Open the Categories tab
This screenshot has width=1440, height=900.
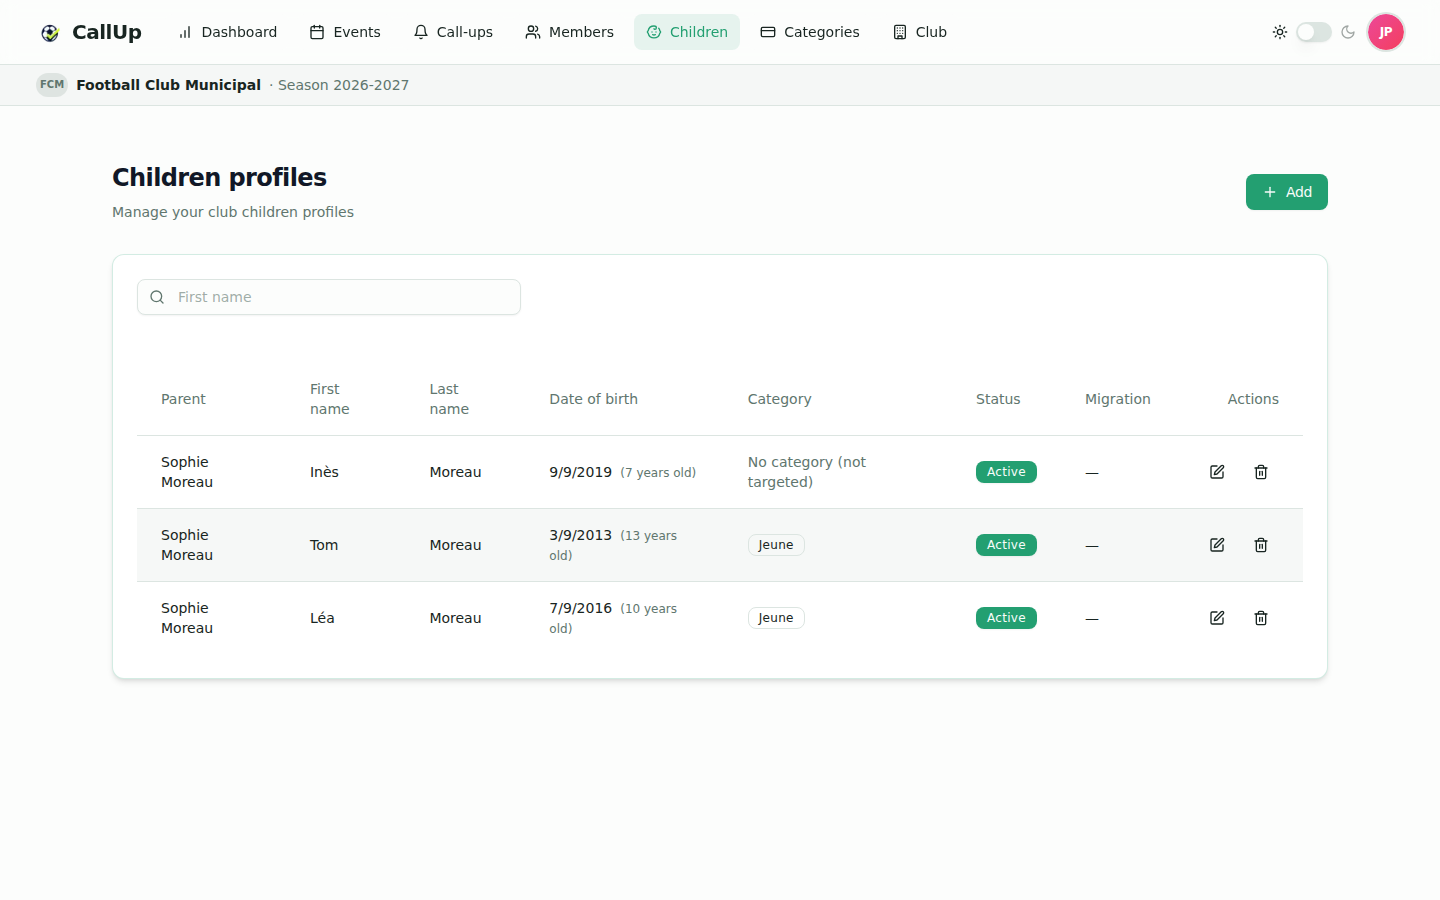[810, 32]
